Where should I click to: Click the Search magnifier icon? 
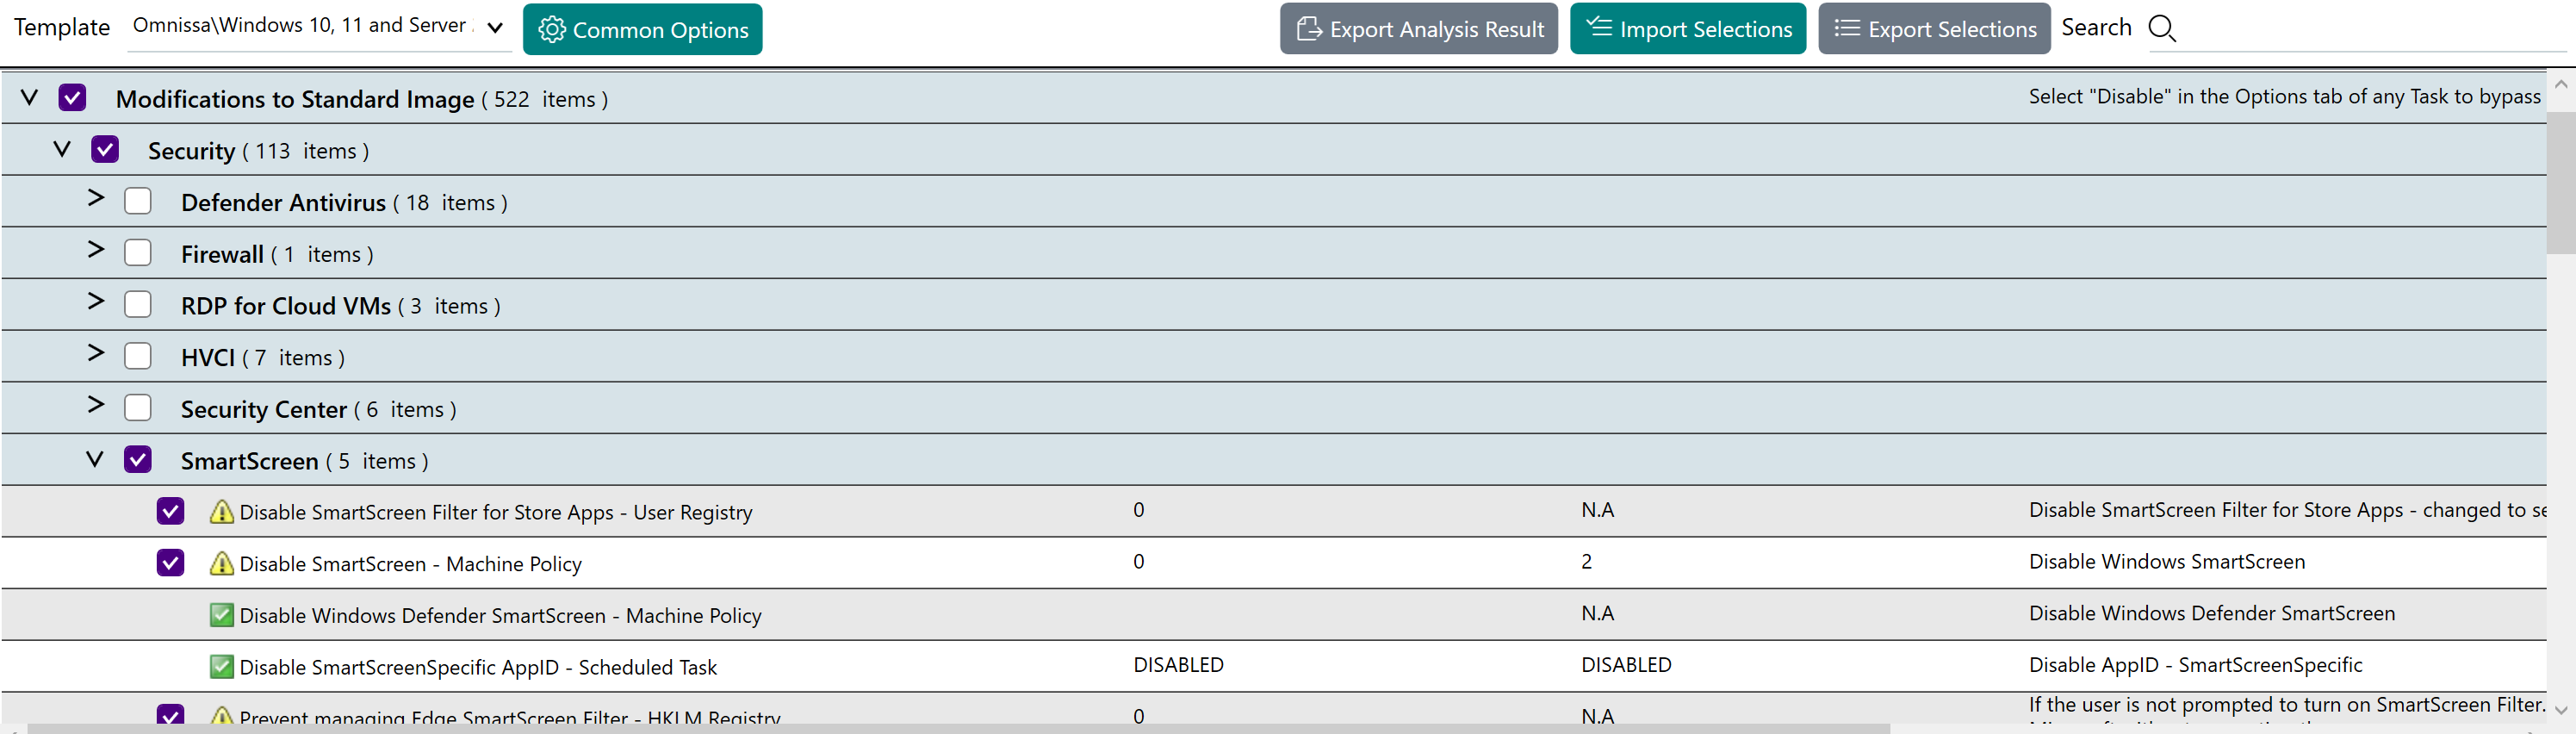[x=2162, y=28]
